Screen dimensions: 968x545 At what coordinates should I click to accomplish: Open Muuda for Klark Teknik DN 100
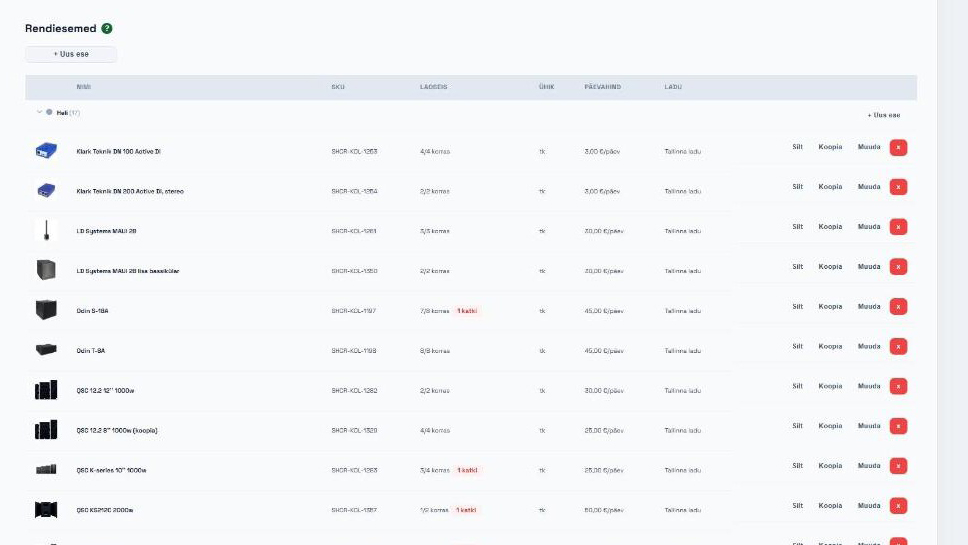869,147
